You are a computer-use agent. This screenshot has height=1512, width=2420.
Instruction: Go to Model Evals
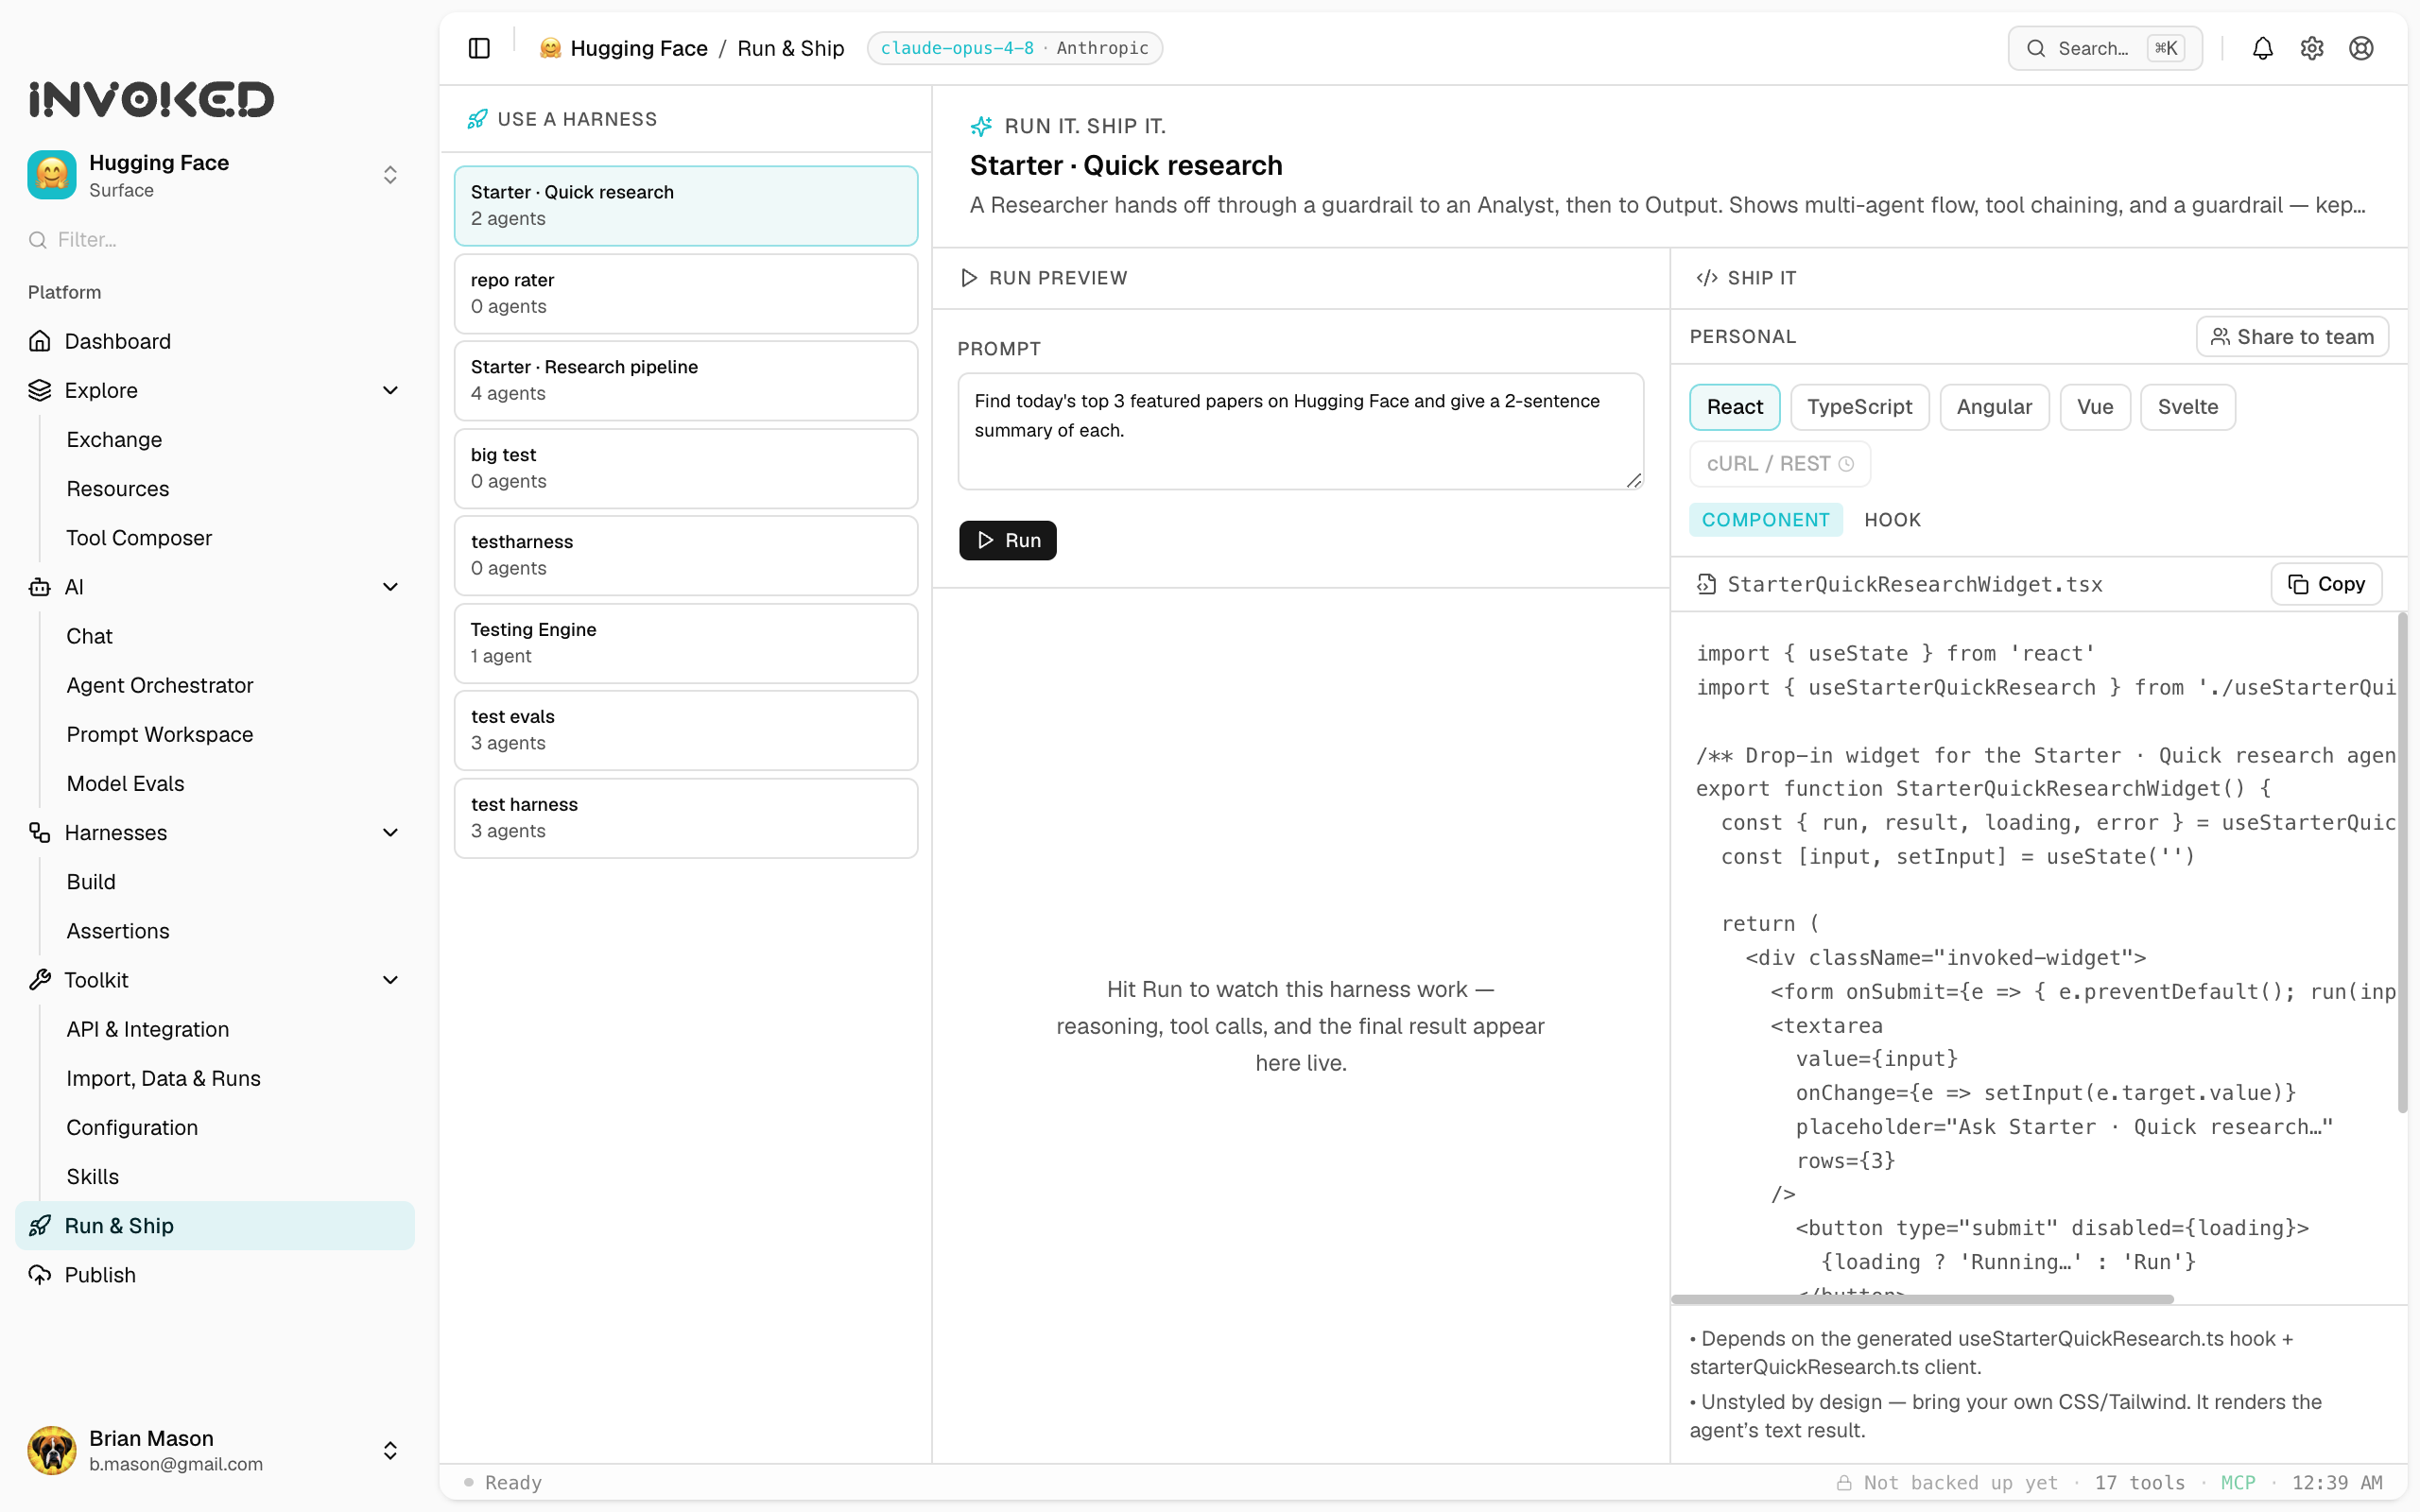pos(125,783)
